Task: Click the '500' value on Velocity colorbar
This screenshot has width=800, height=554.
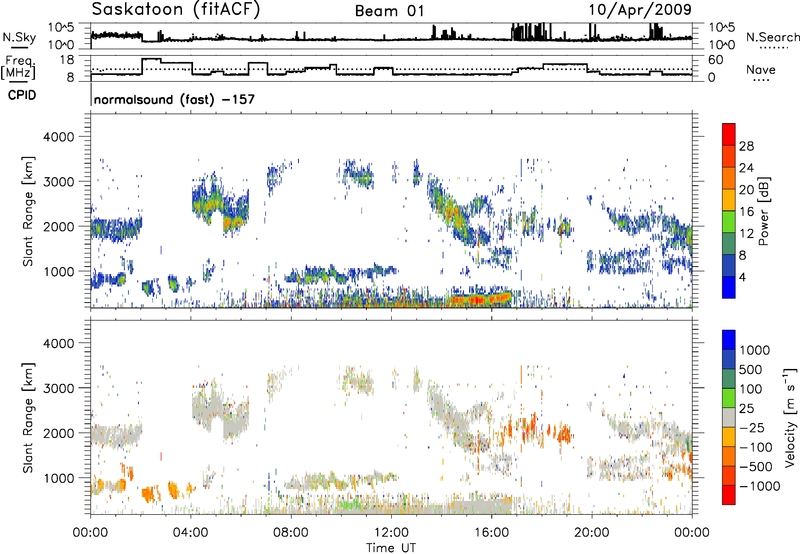Action: point(751,369)
